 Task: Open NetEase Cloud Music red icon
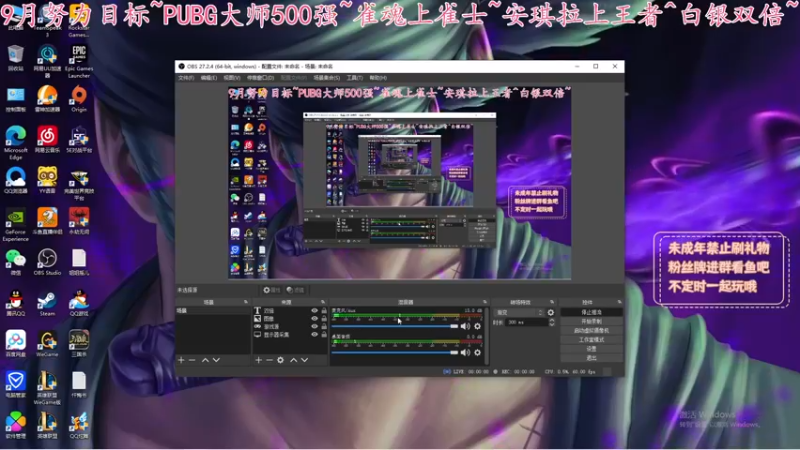[x=47, y=139]
